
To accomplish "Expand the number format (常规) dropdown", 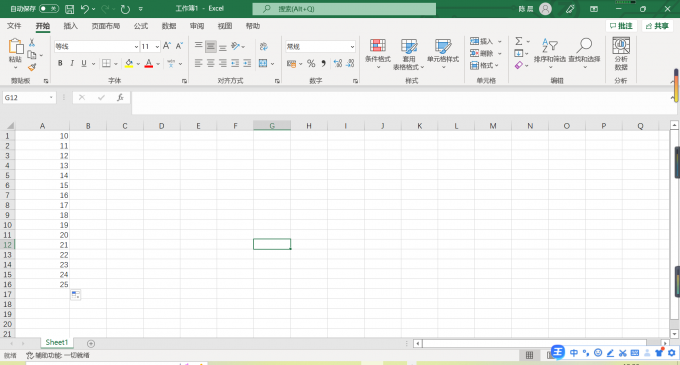I will 352,46.
